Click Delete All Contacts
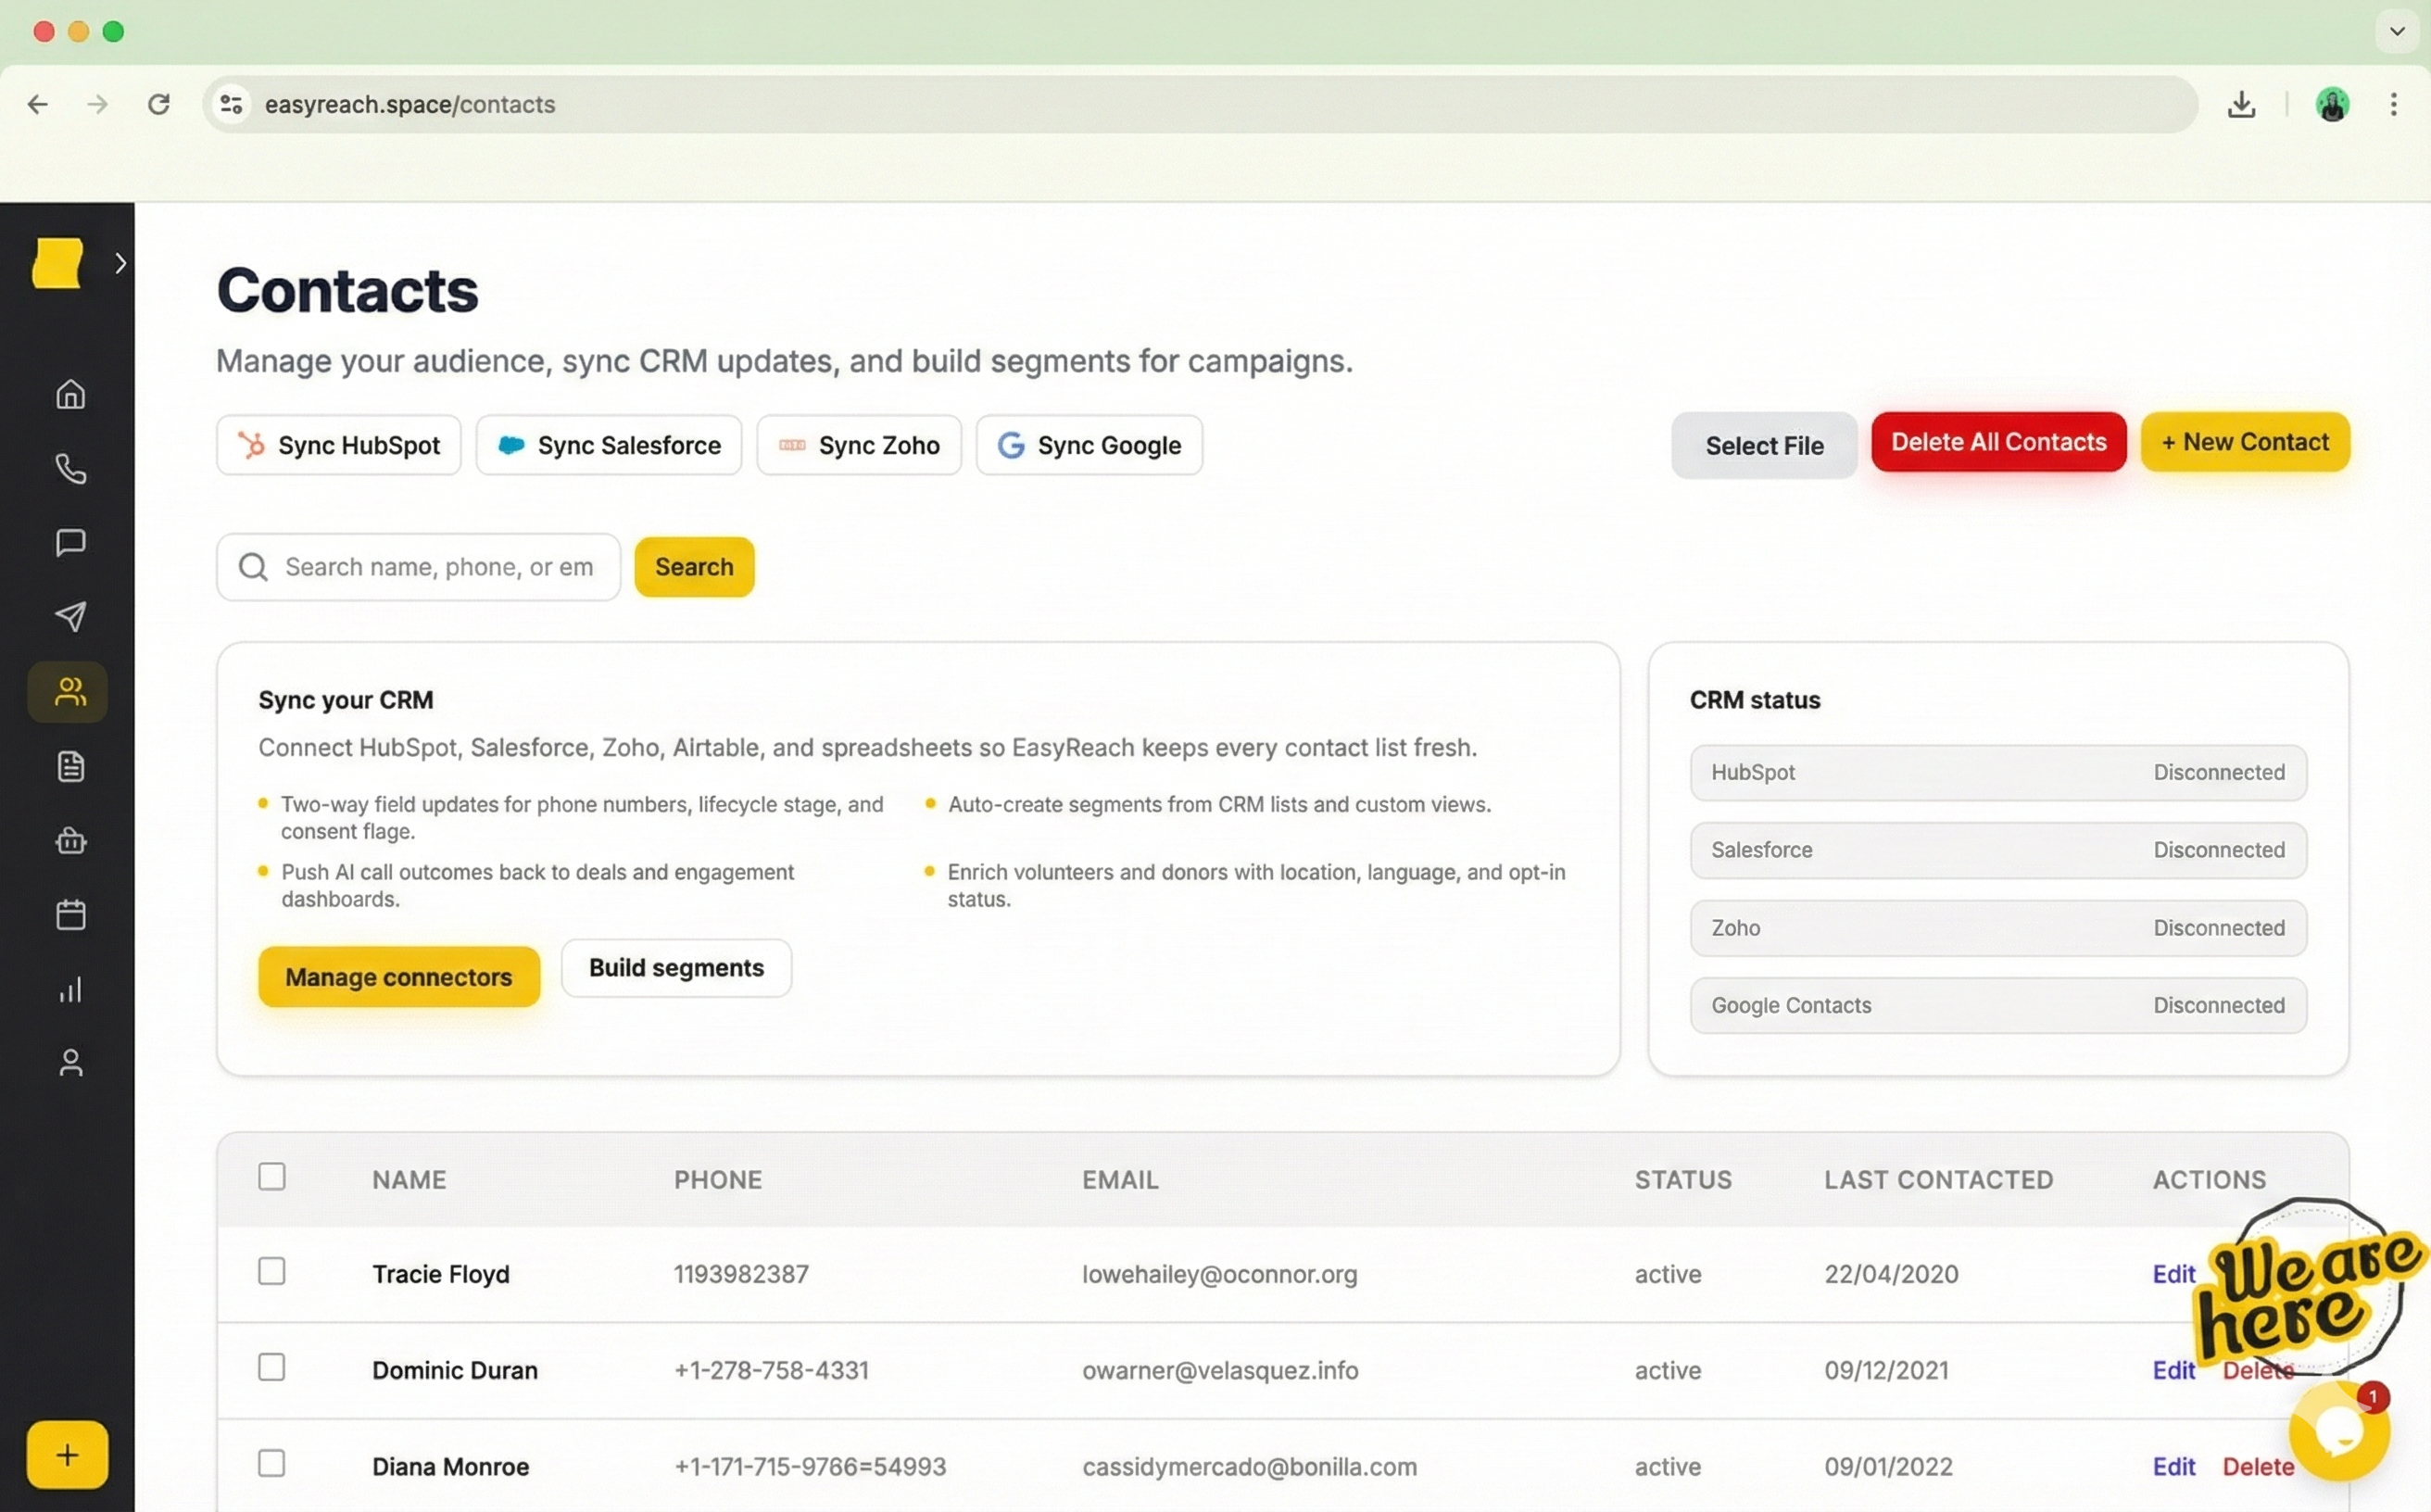The height and width of the screenshot is (1512, 2431). pos(1997,441)
